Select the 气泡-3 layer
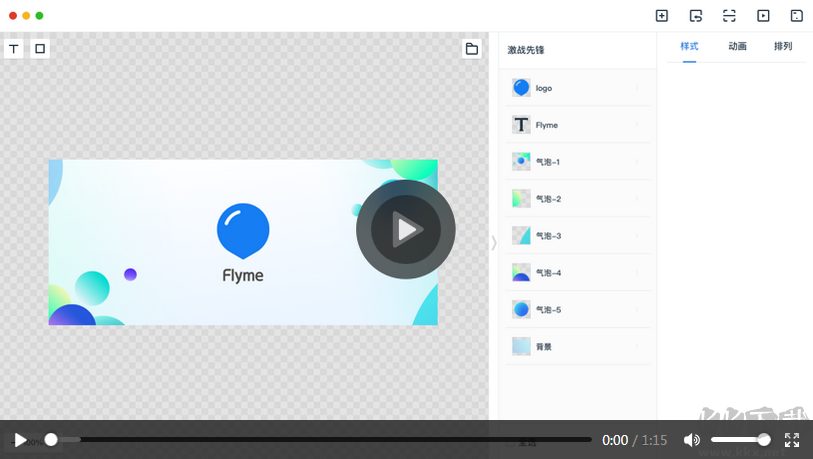Image resolution: width=813 pixels, height=459 pixels. click(578, 235)
